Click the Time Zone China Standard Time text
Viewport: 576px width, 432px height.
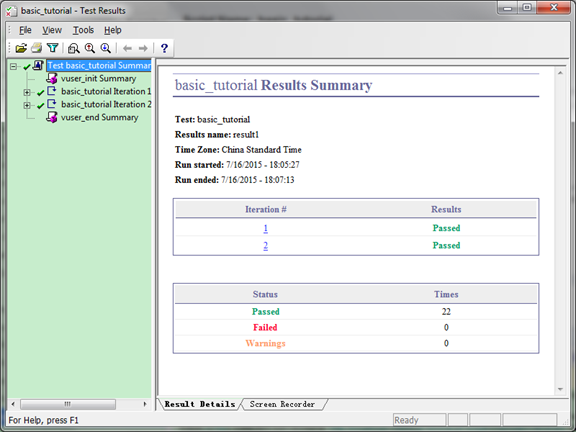pos(238,150)
